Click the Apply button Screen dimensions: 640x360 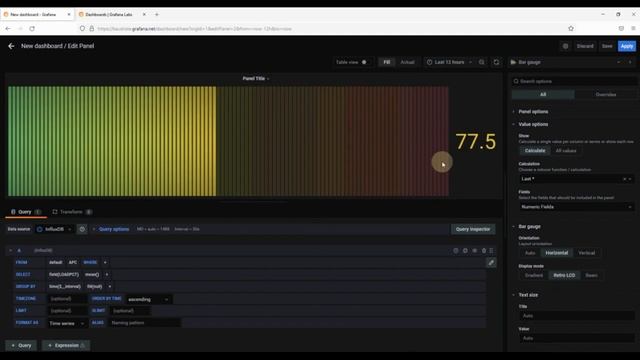coord(627,46)
